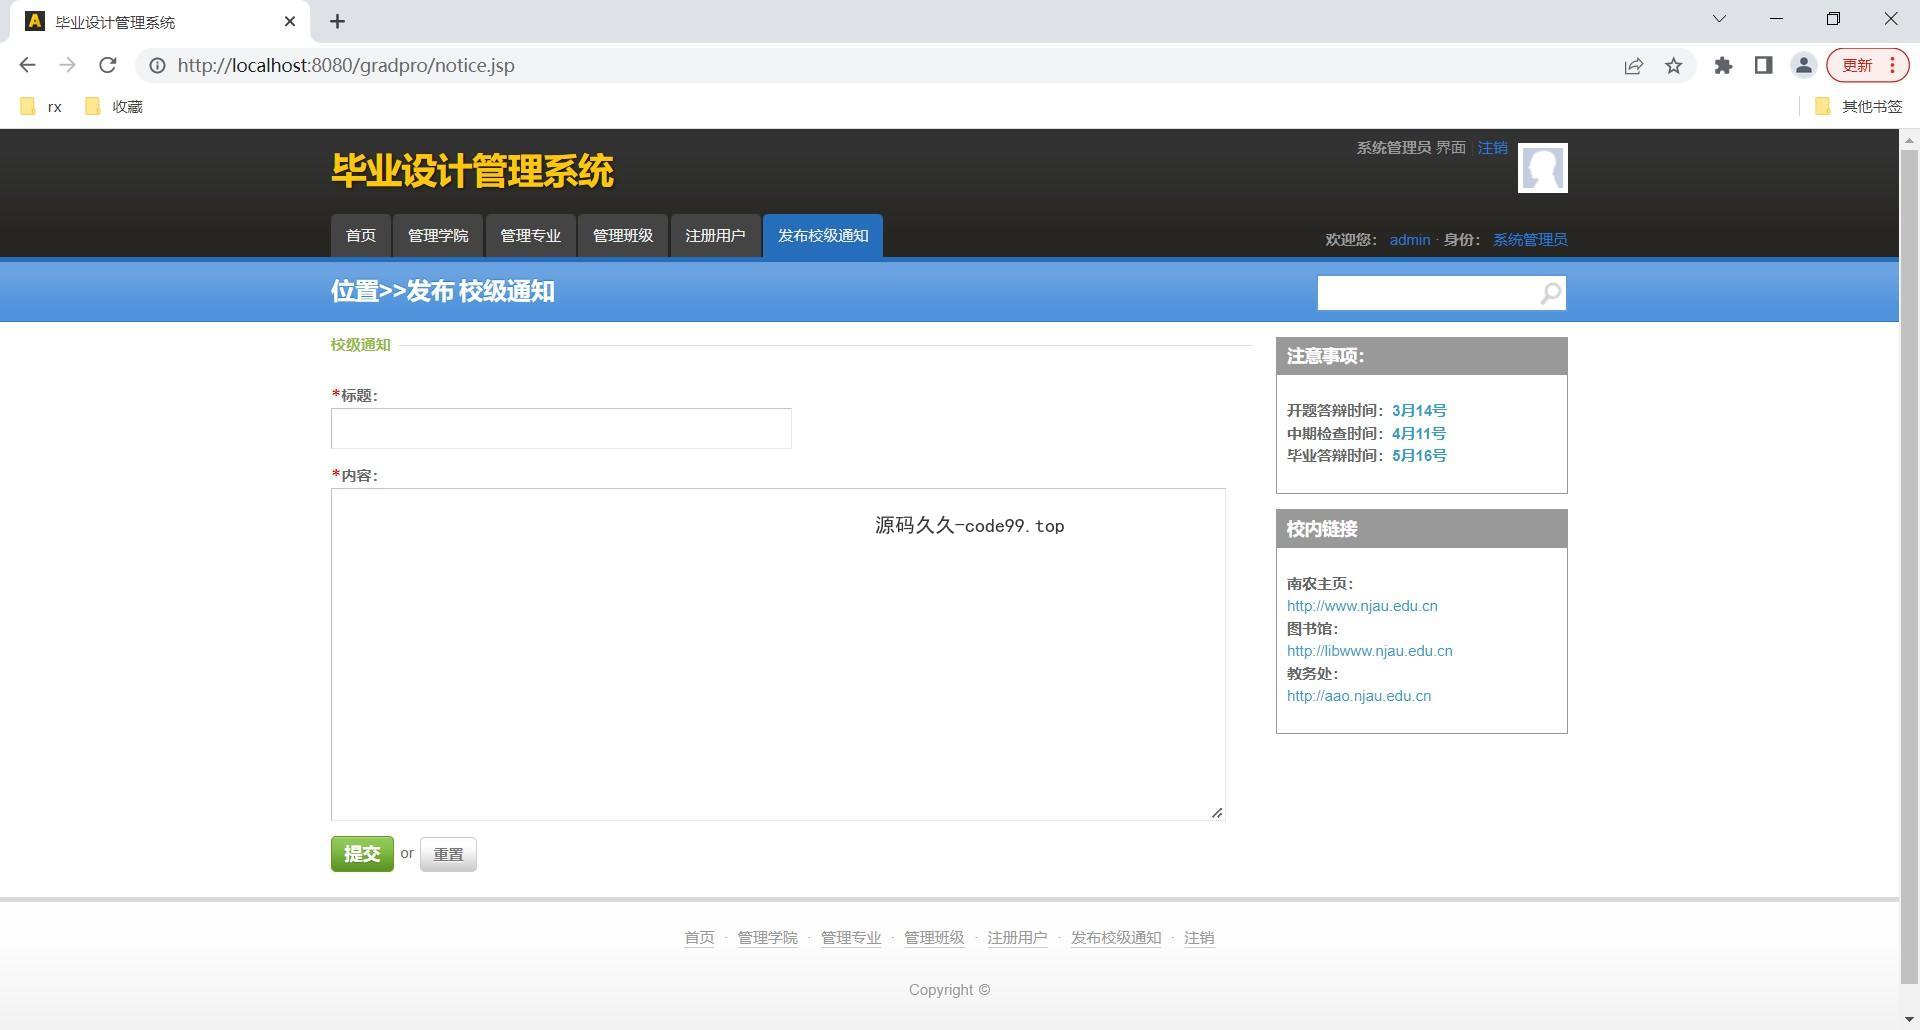Screen dimensions: 1920x1030
Task: Open the 其他书签 folder
Action: click(1859, 107)
